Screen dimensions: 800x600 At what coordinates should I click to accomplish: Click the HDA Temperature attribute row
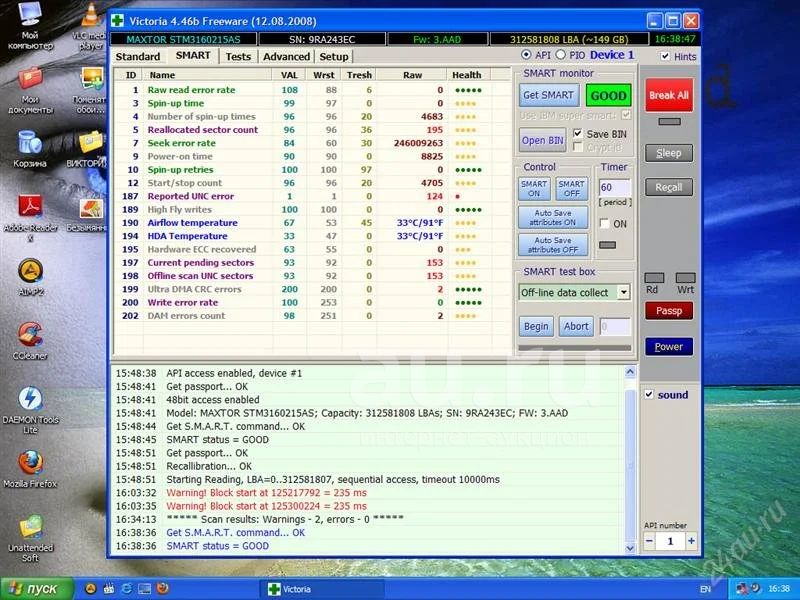pyautogui.click(x=312, y=236)
